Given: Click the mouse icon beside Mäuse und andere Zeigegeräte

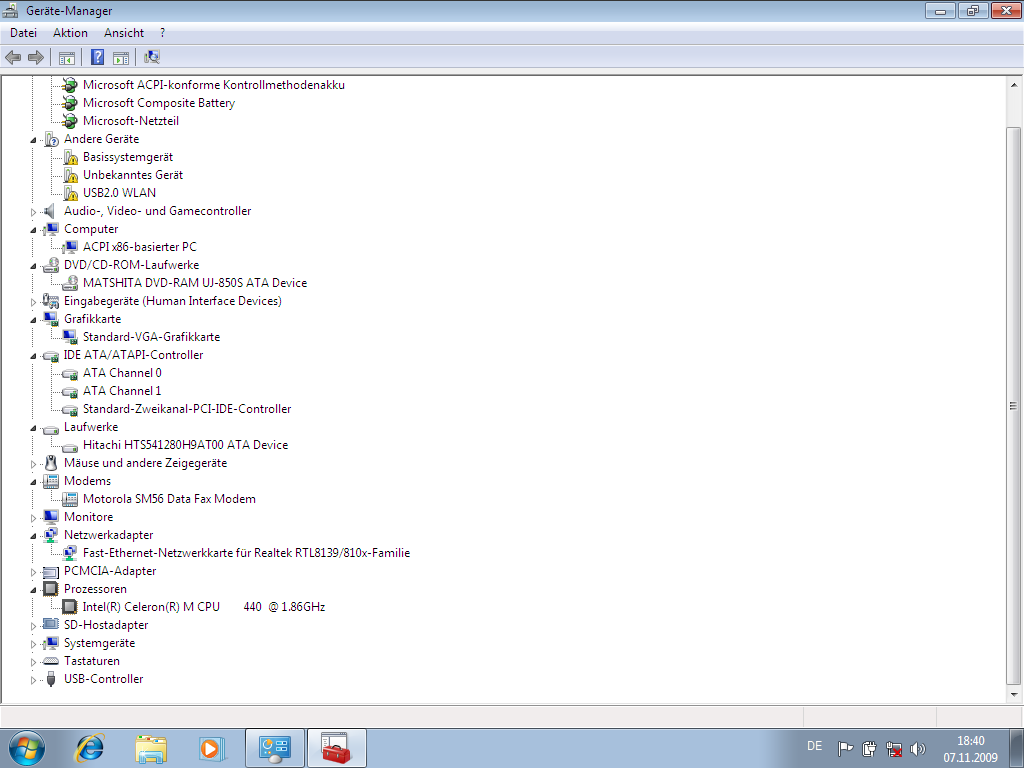Looking at the screenshot, I should click(x=51, y=463).
